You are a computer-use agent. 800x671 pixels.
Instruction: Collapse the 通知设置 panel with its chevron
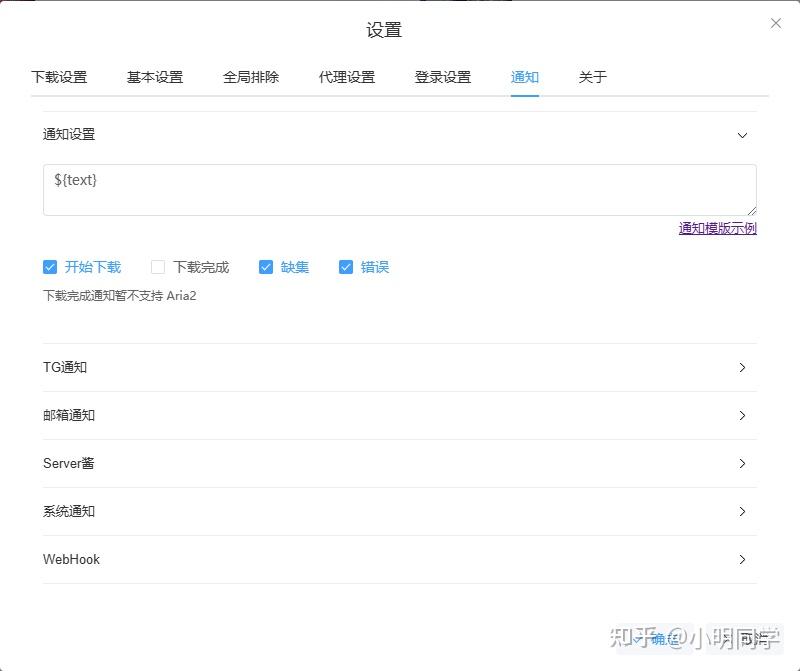(x=742, y=135)
